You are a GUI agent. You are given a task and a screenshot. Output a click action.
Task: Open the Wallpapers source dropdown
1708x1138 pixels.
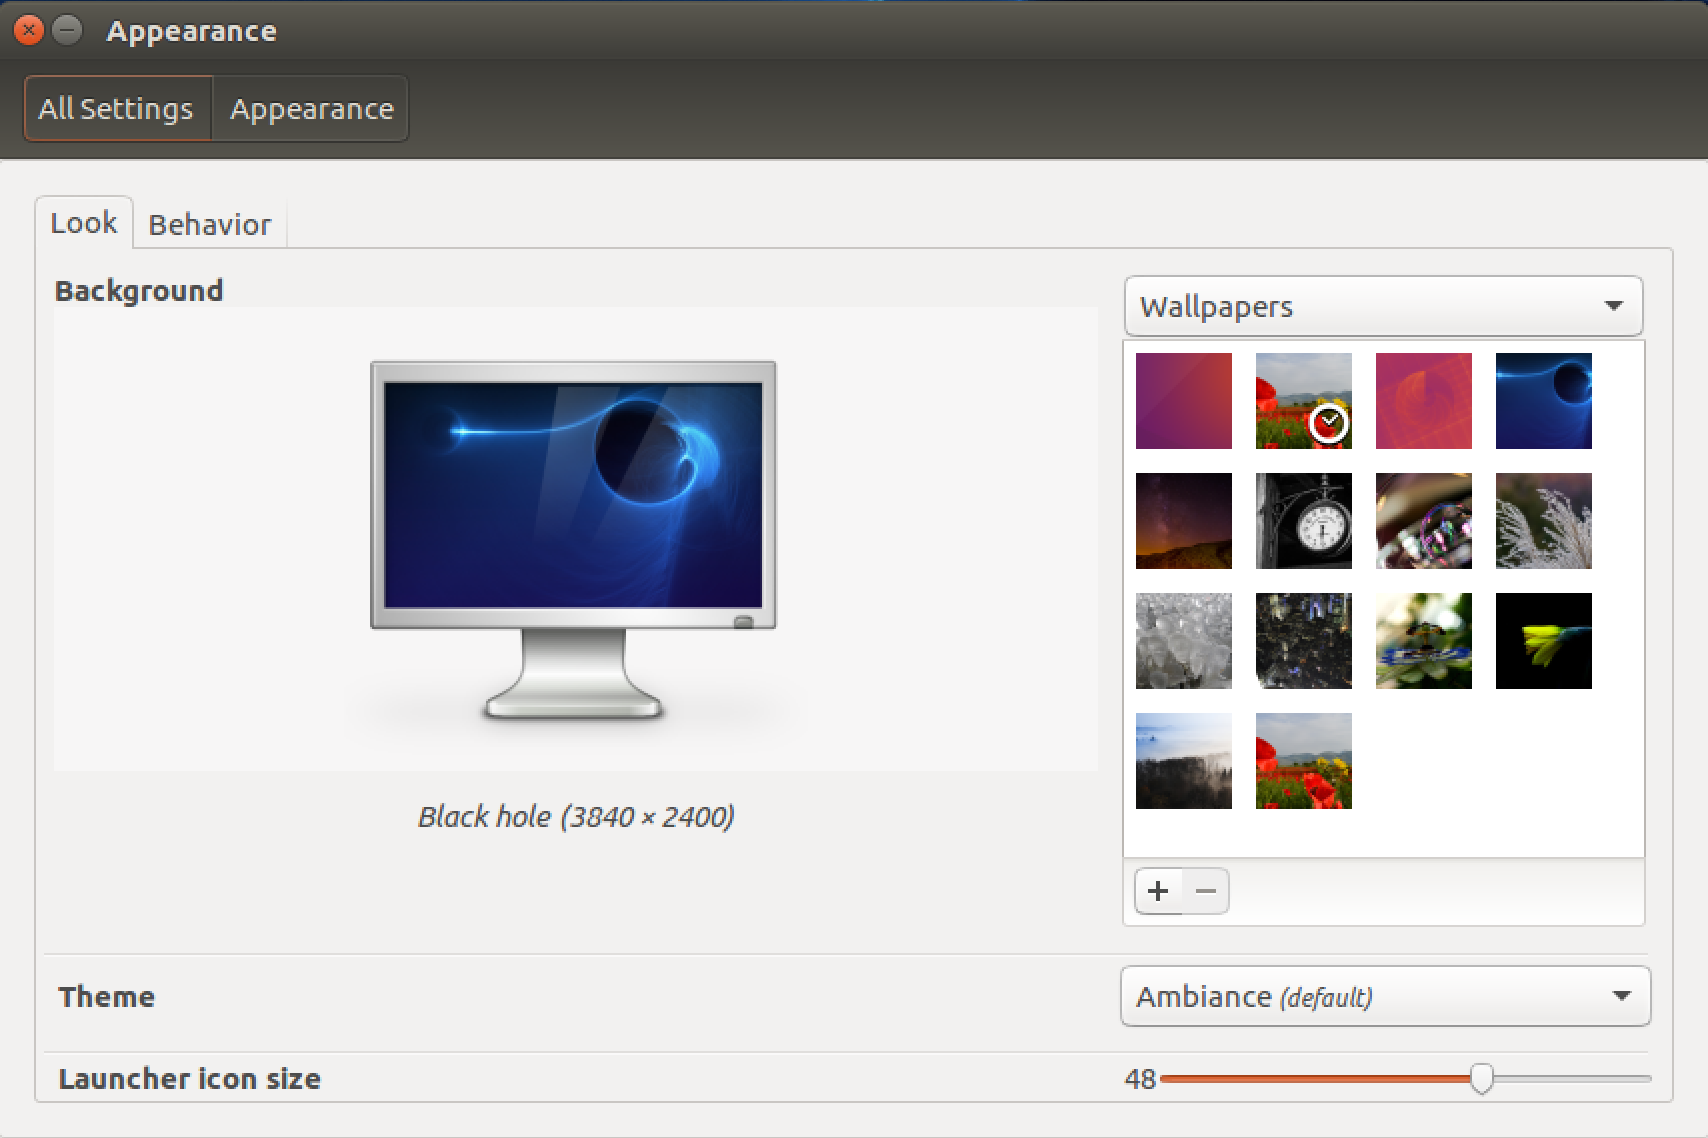[x=1383, y=306]
